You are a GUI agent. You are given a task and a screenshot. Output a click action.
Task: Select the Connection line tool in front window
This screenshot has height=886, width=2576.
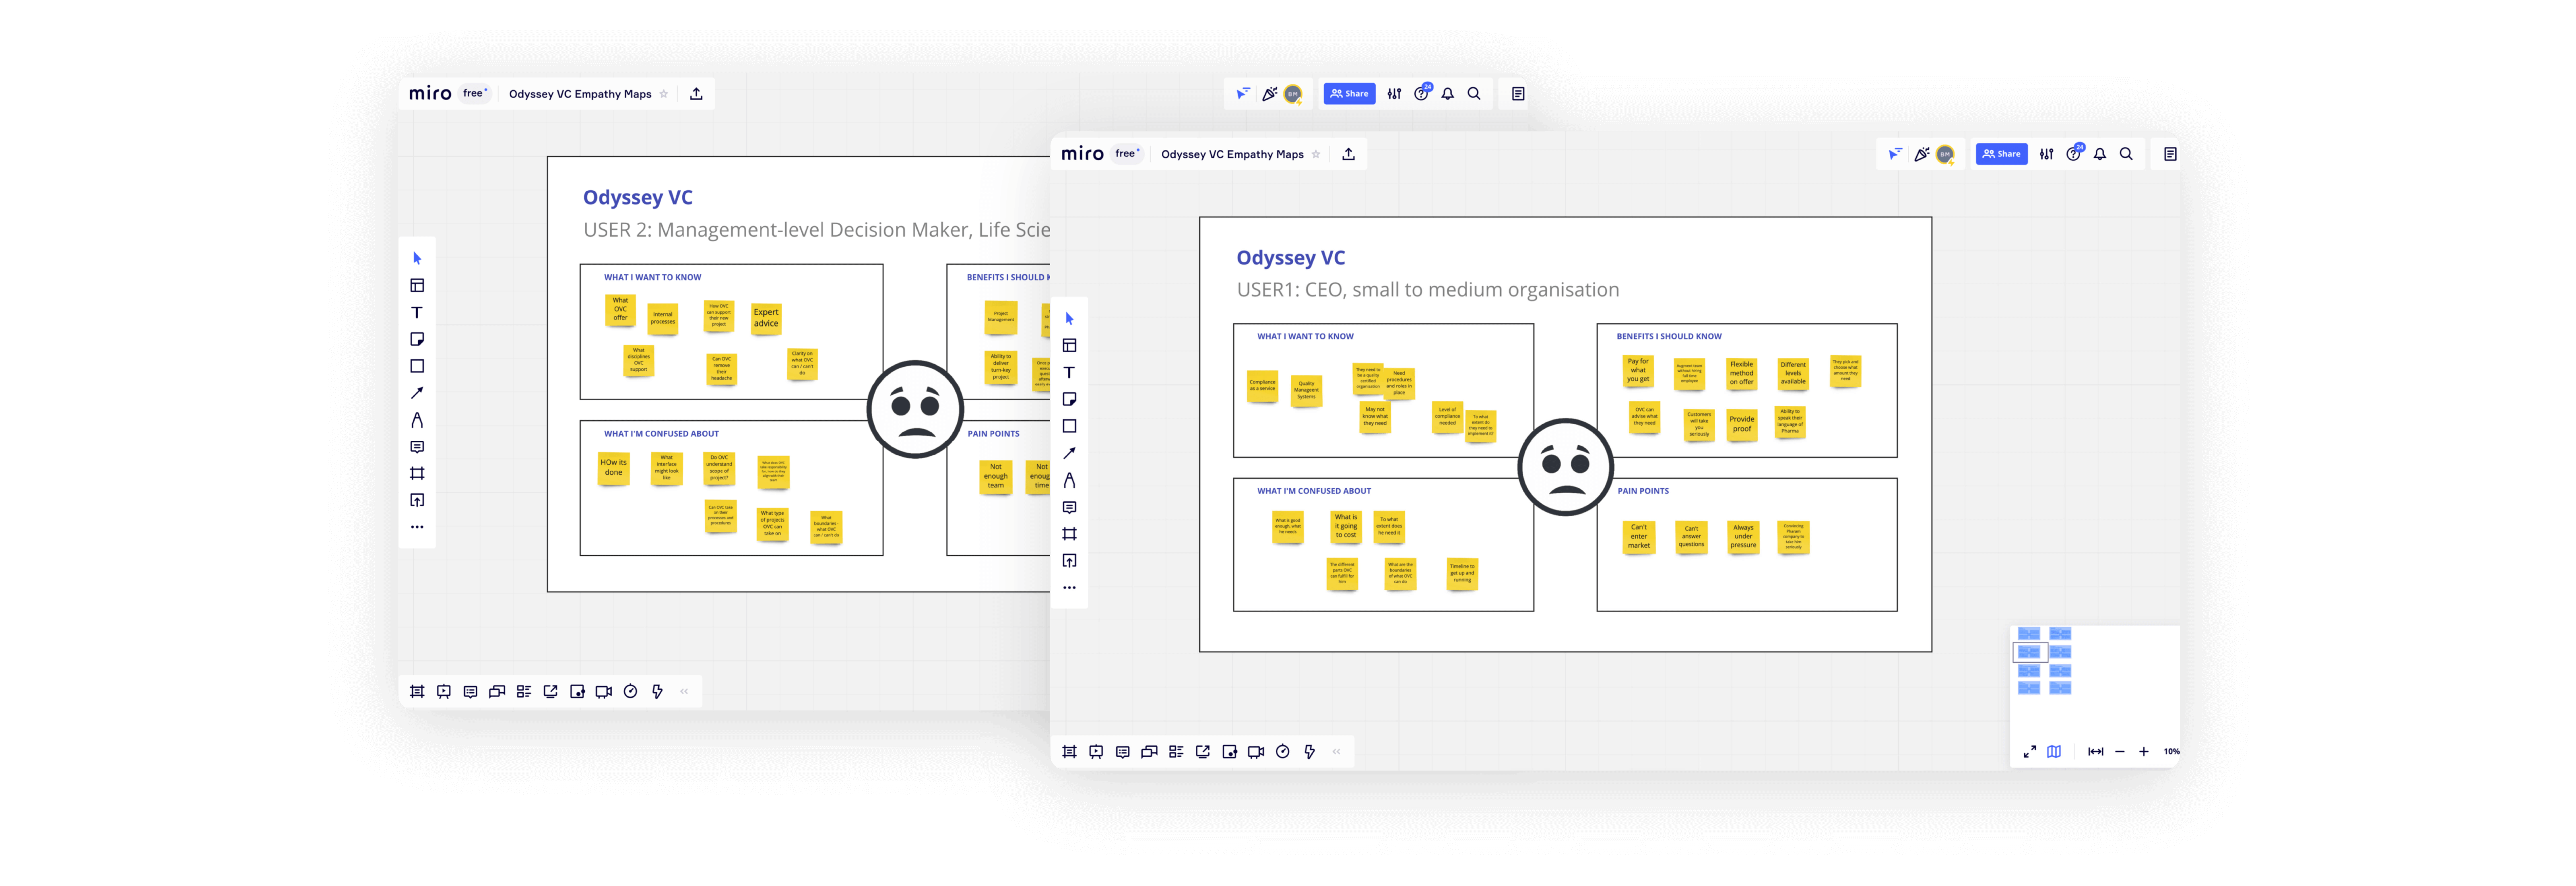click(x=1069, y=453)
